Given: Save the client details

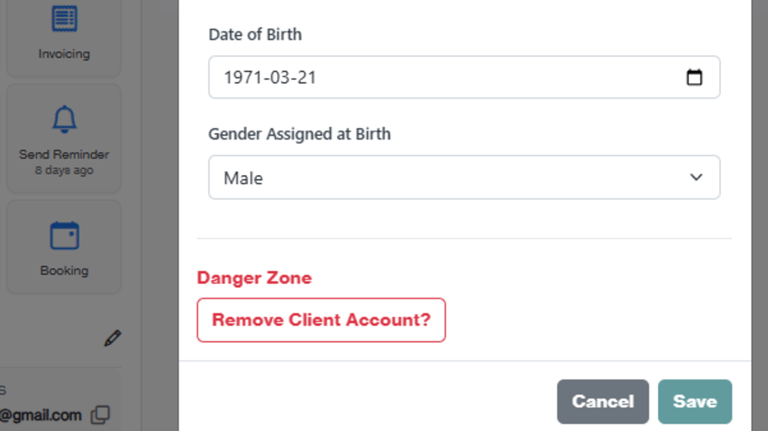Looking at the screenshot, I should click(x=694, y=401).
